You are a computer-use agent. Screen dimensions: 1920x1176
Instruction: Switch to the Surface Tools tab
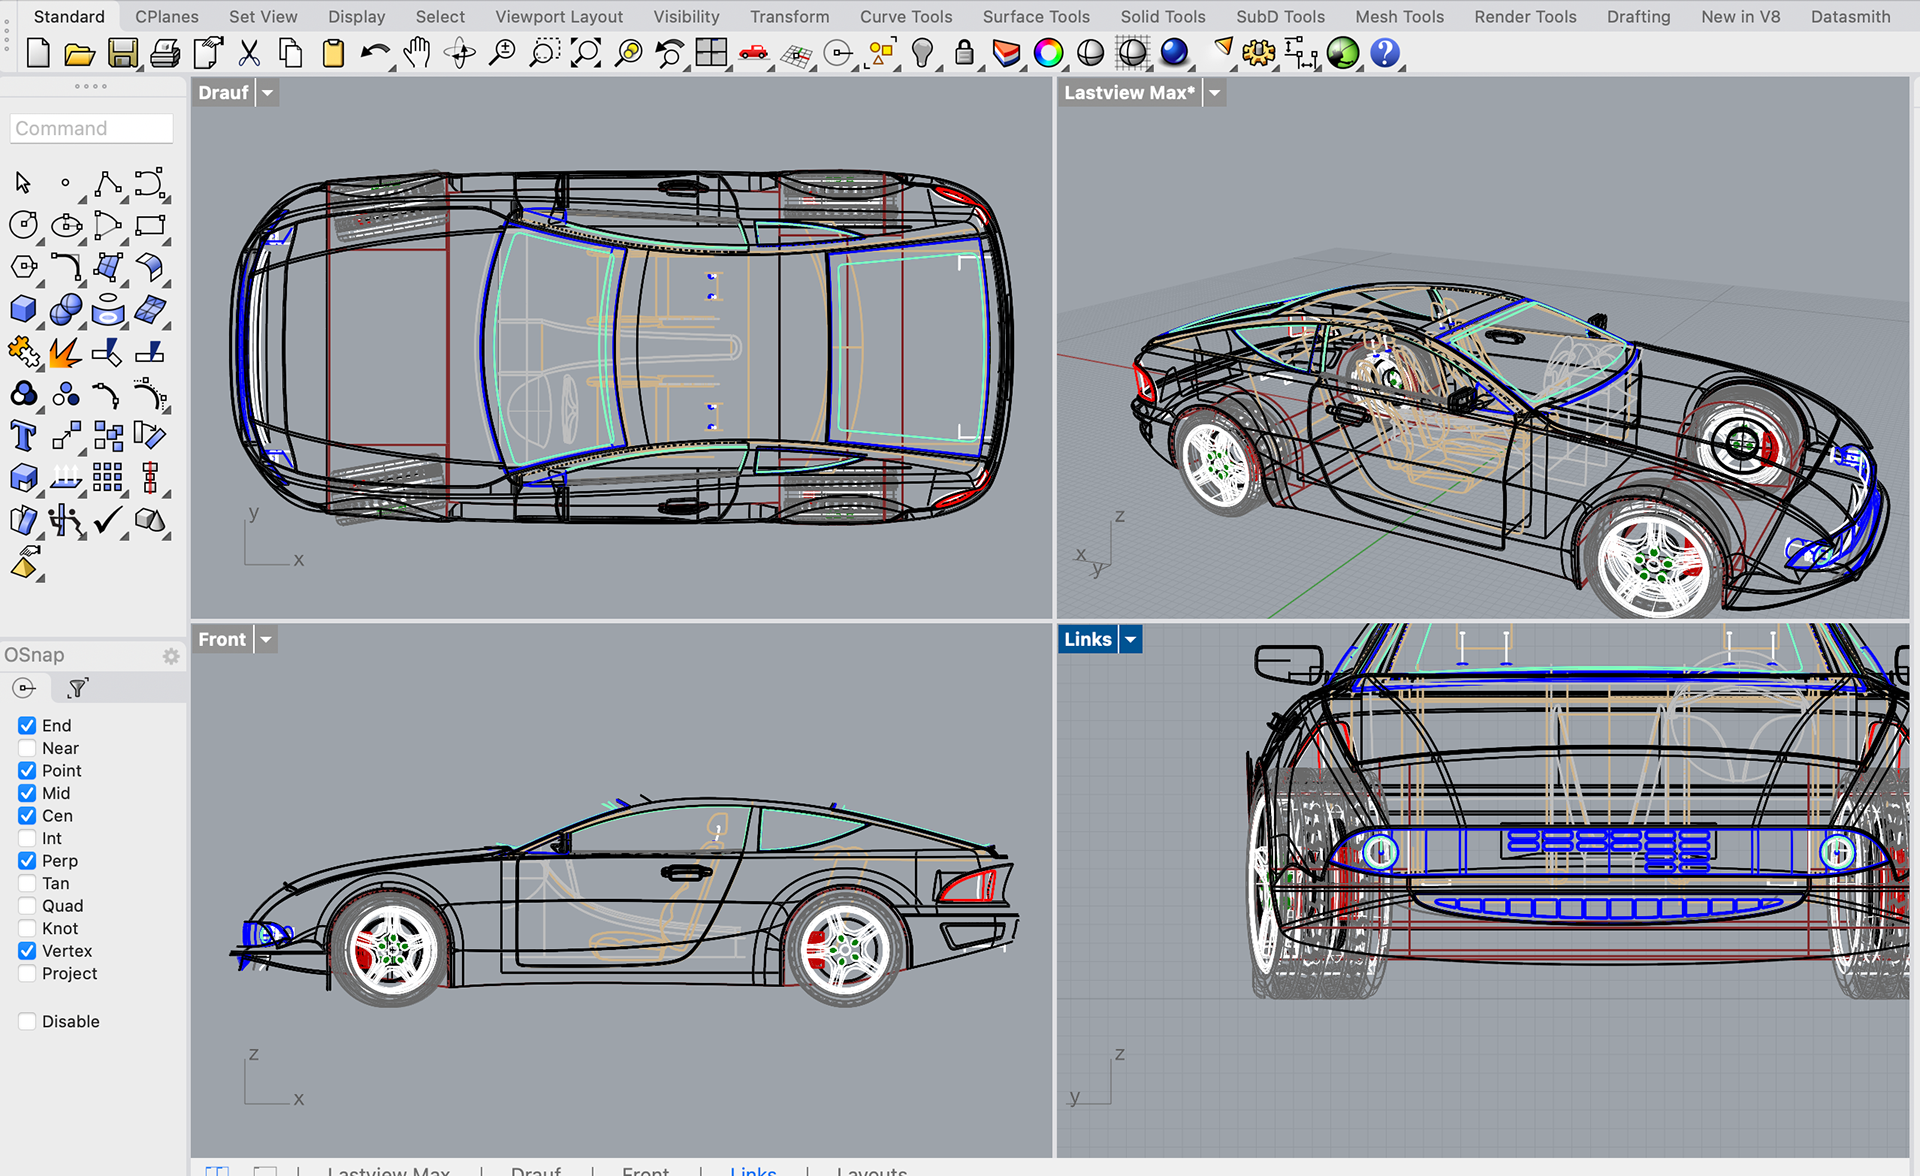[x=1035, y=16]
